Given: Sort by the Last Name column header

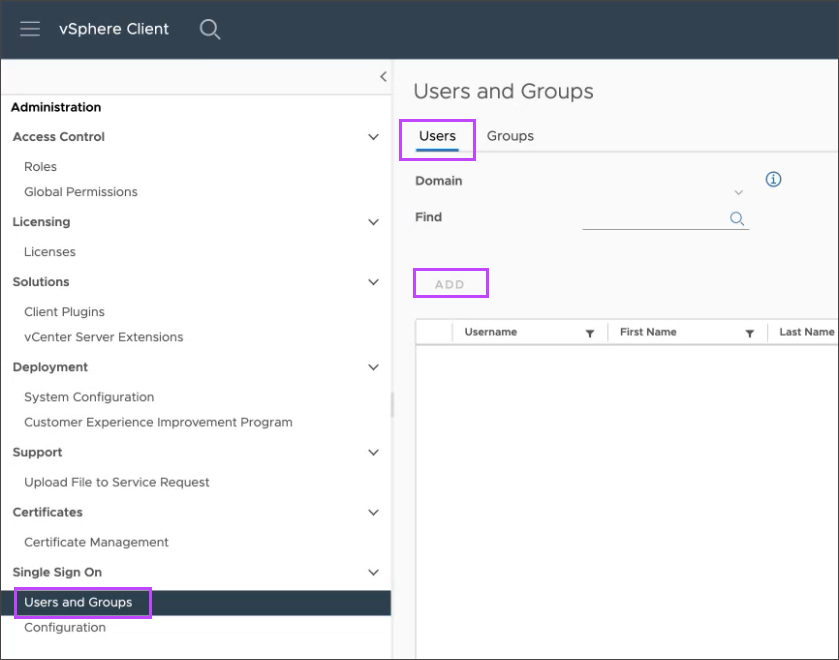Looking at the screenshot, I should point(806,332).
